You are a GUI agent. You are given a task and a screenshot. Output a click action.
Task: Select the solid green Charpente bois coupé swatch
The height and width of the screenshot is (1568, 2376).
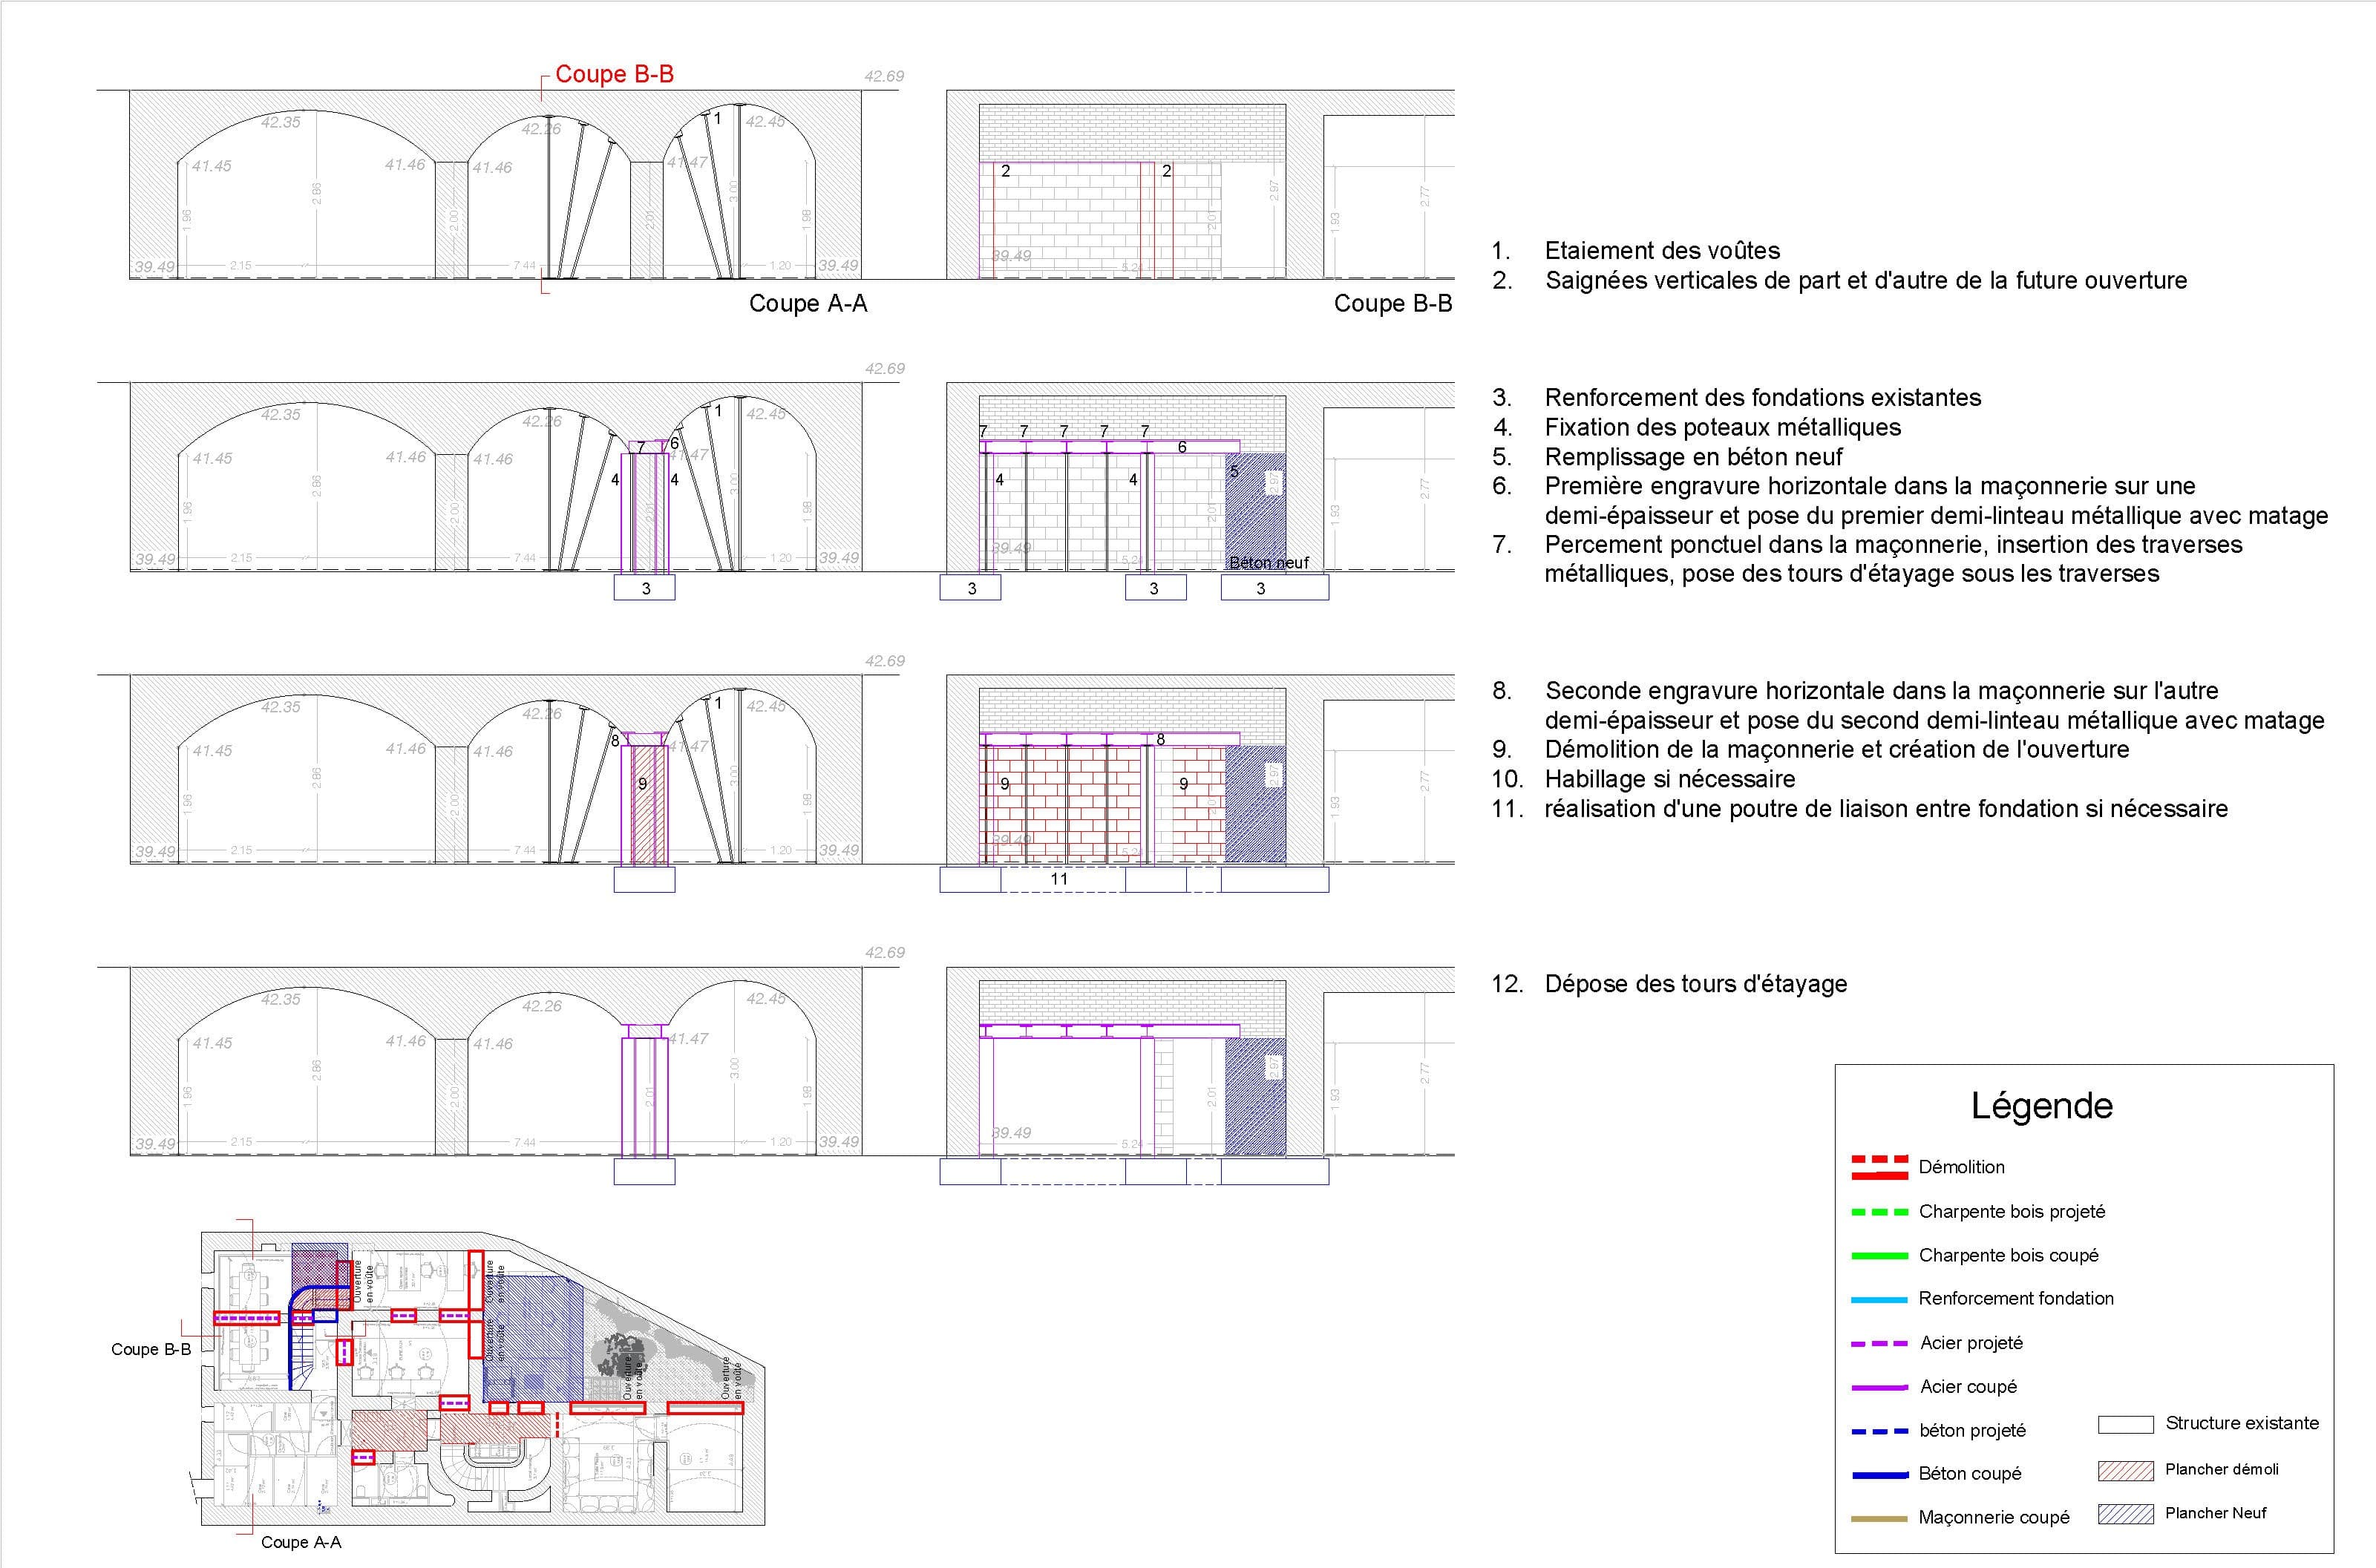tap(1880, 1256)
